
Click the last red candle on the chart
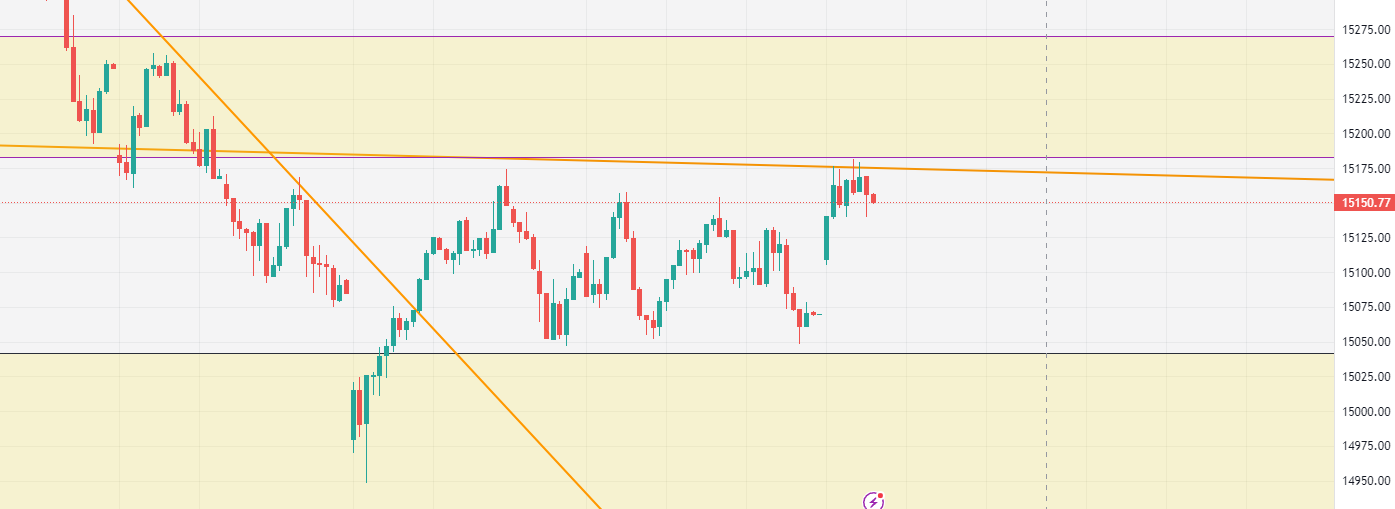[x=873, y=198]
